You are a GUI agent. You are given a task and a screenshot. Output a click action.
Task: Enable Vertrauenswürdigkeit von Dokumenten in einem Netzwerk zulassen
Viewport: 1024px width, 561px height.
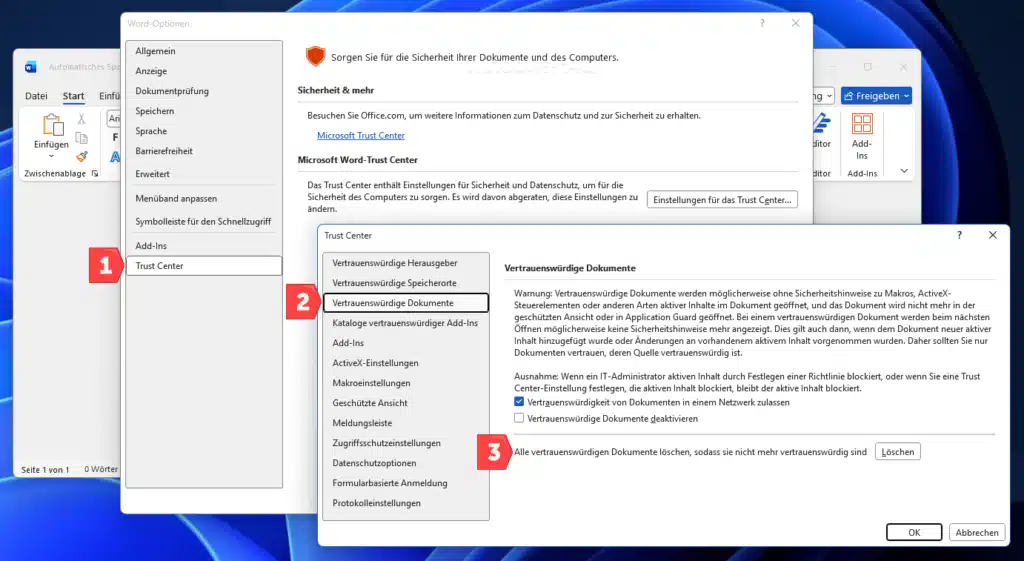click(519, 402)
